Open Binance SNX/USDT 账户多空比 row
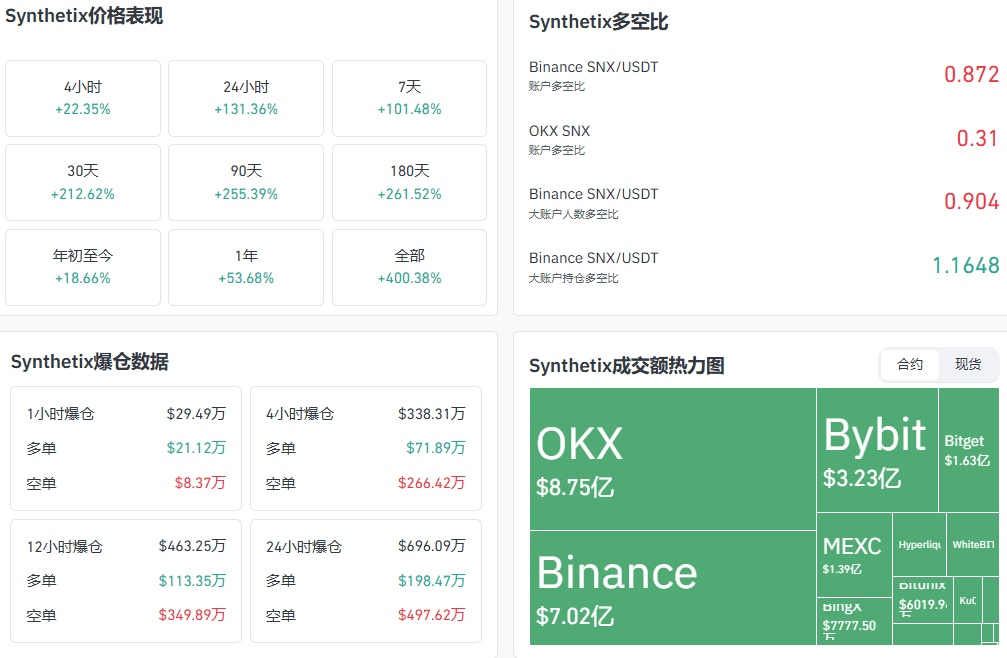The height and width of the screenshot is (658, 1007). (764, 76)
